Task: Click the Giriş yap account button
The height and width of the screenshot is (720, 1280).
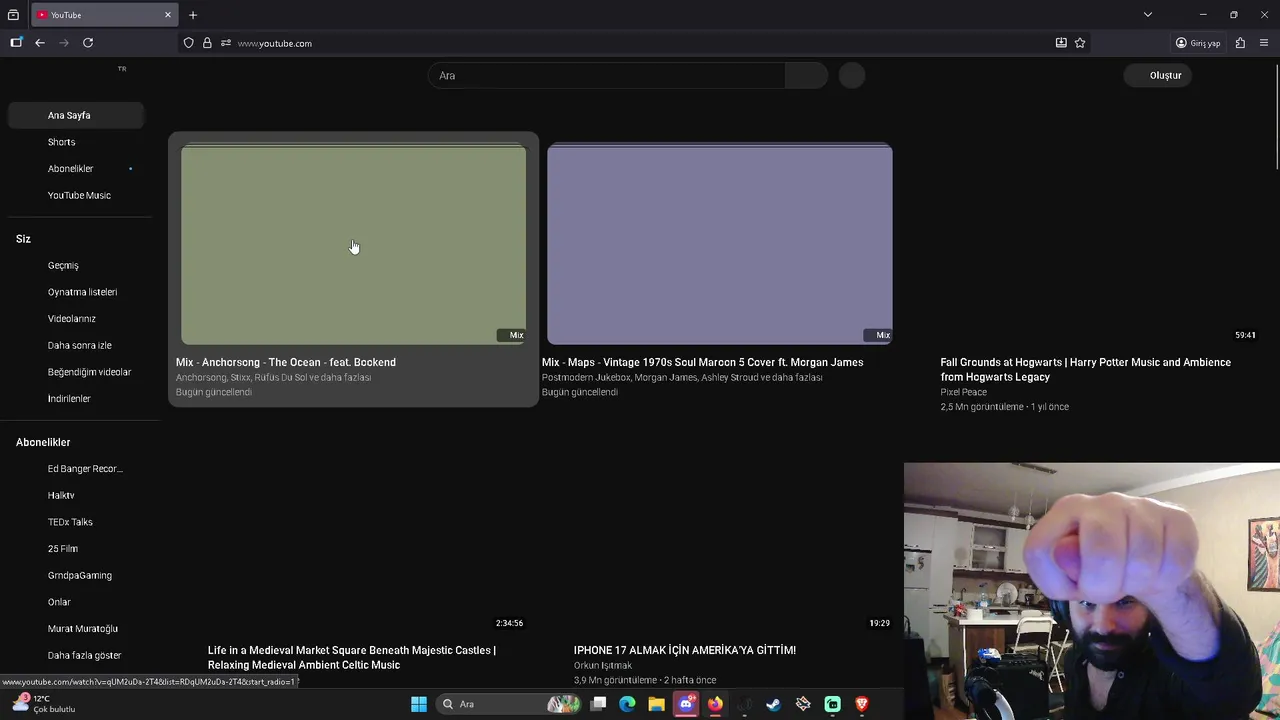Action: coord(1198,43)
